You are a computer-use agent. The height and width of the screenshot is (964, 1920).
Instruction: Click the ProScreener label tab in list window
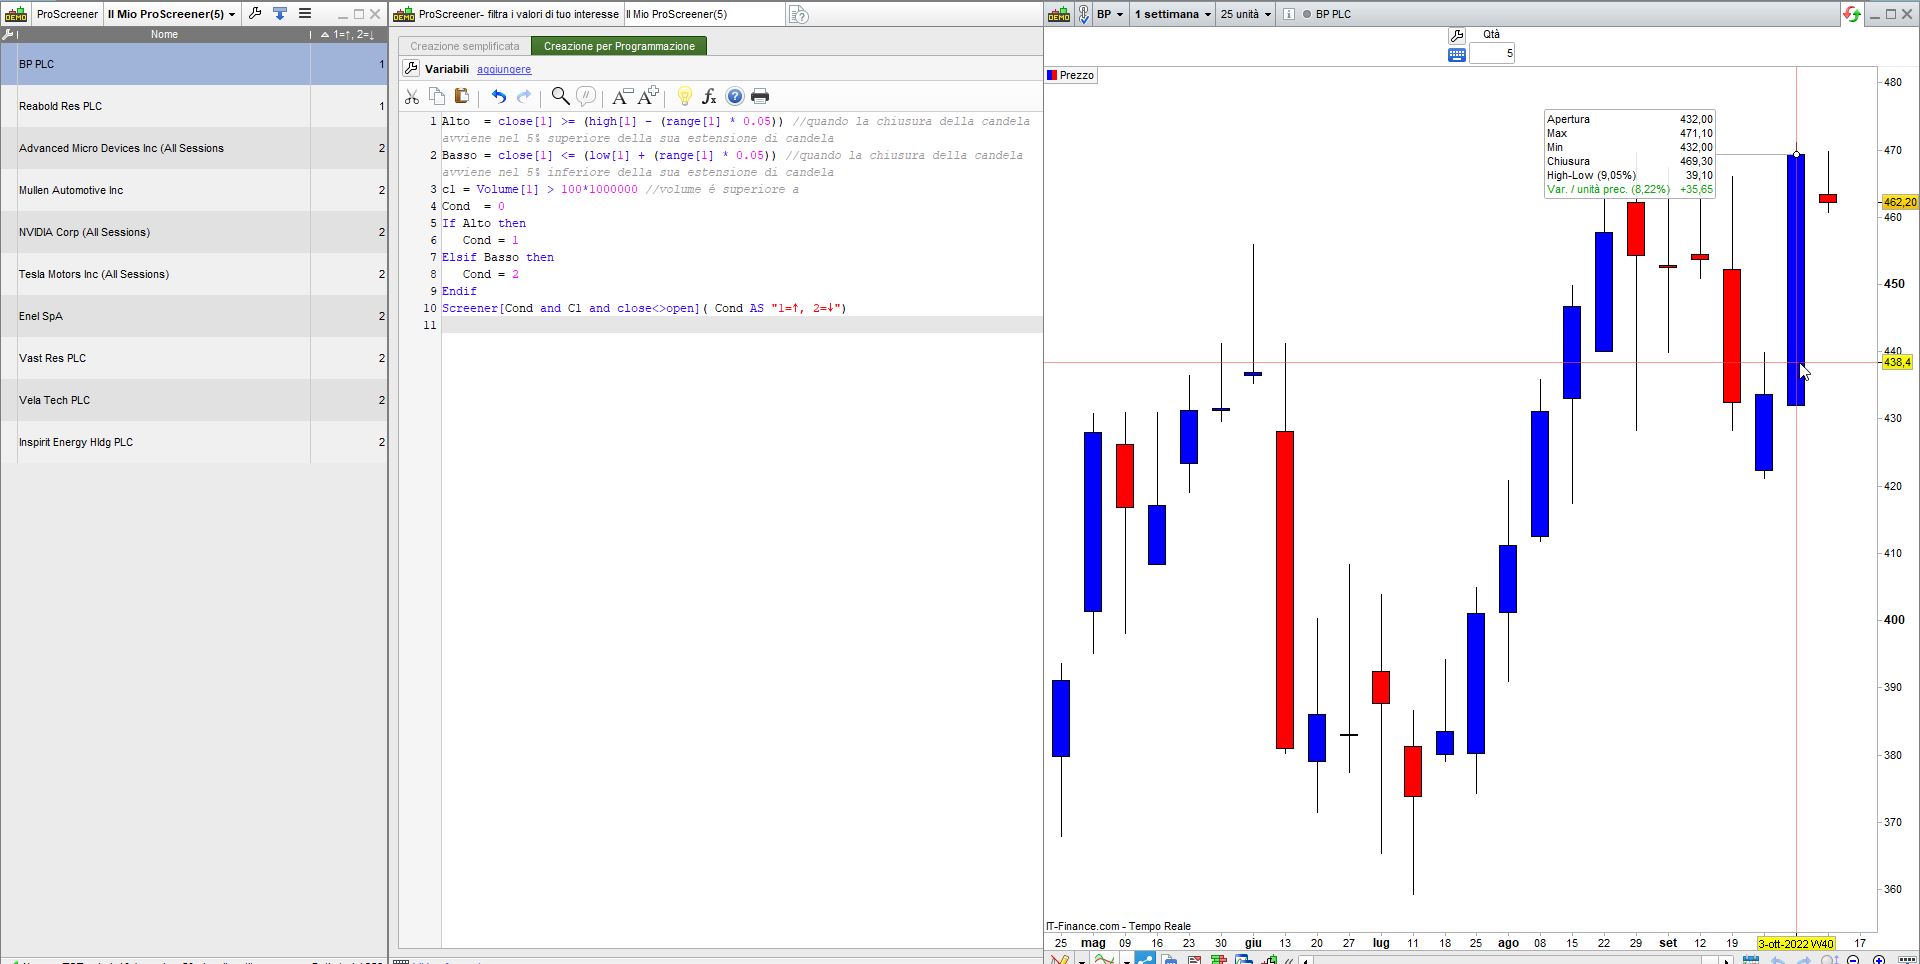click(67, 14)
